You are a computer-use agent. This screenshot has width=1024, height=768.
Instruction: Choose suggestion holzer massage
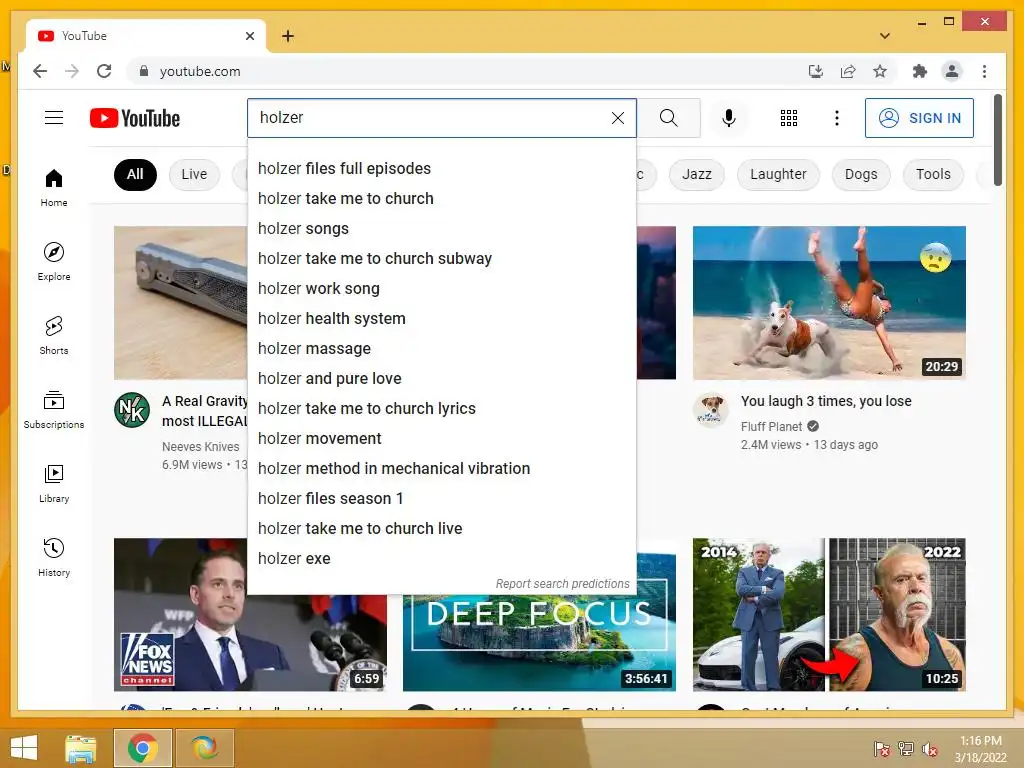point(441,349)
